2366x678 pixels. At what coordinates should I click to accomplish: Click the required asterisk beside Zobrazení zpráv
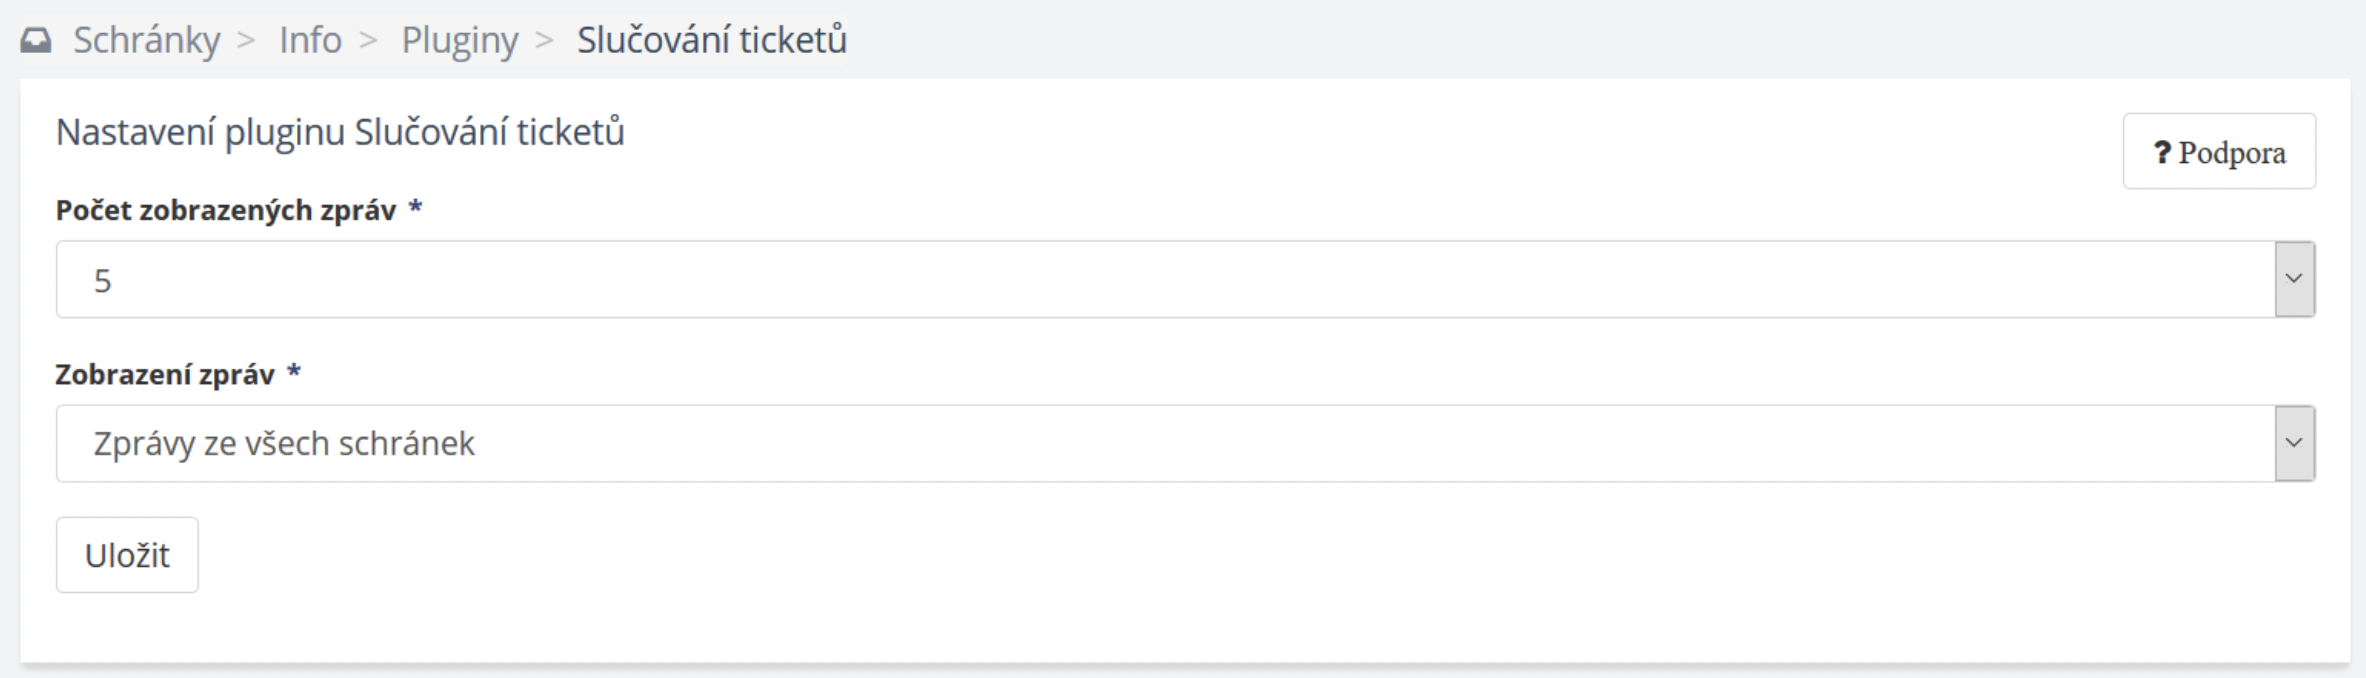pos(293,372)
